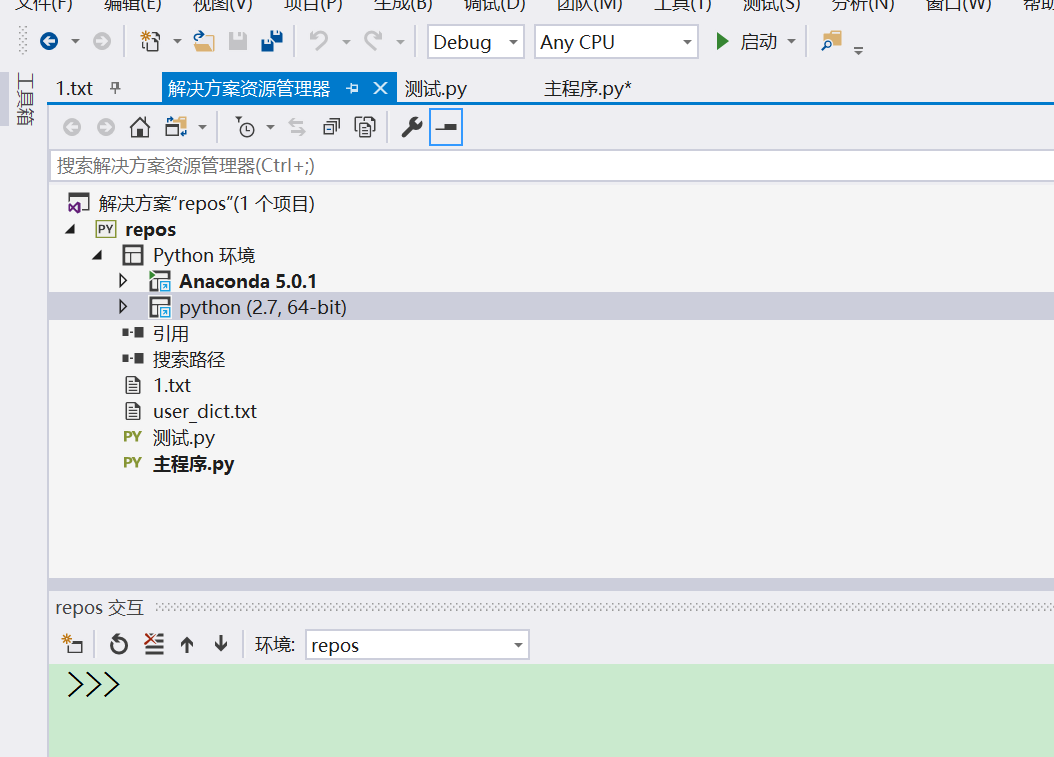Viewport: 1054px width, 757px height.
Task: Click the Show All Files icon
Action: [x=365, y=127]
